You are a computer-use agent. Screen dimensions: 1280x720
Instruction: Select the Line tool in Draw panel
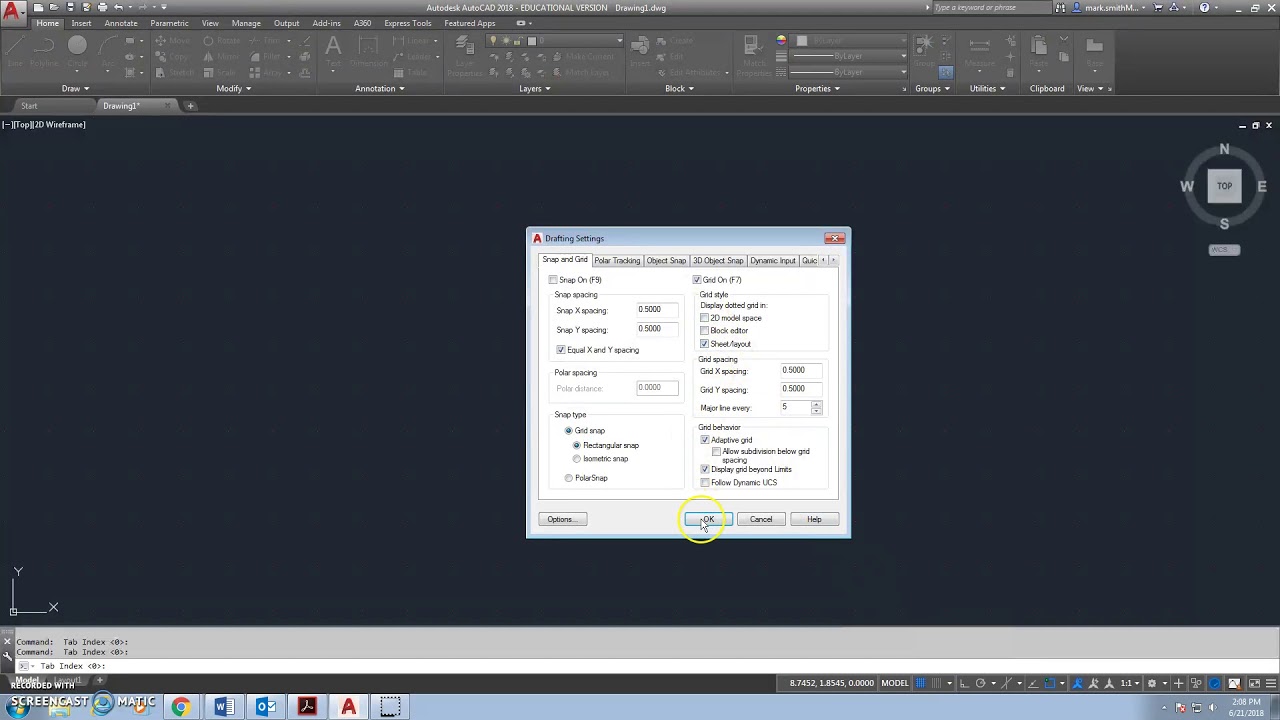(15, 52)
